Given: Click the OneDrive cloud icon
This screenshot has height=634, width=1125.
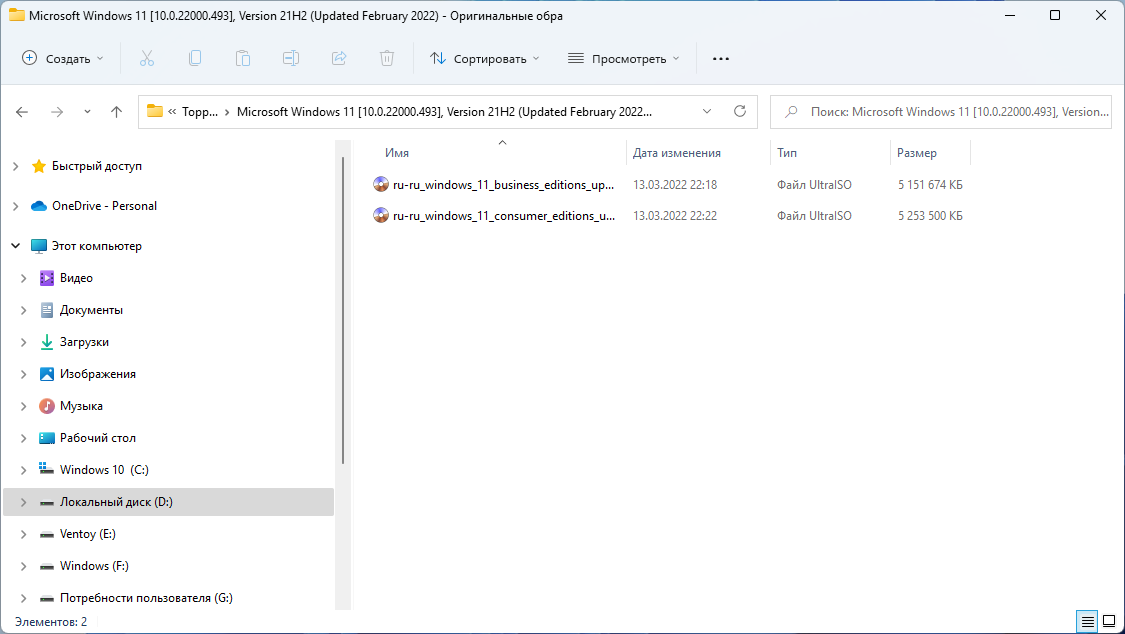Looking at the screenshot, I should click(39, 206).
